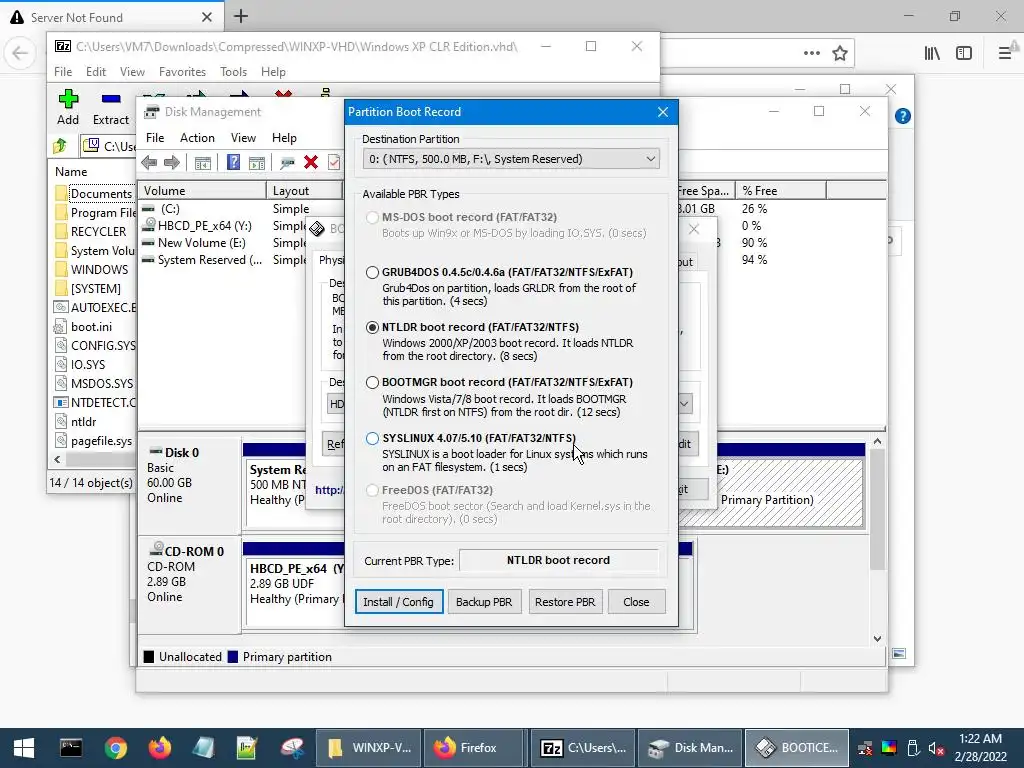Image resolution: width=1024 pixels, height=768 pixels.
Task: Click the Volume column header in Disk Management
Action: click(x=202, y=191)
